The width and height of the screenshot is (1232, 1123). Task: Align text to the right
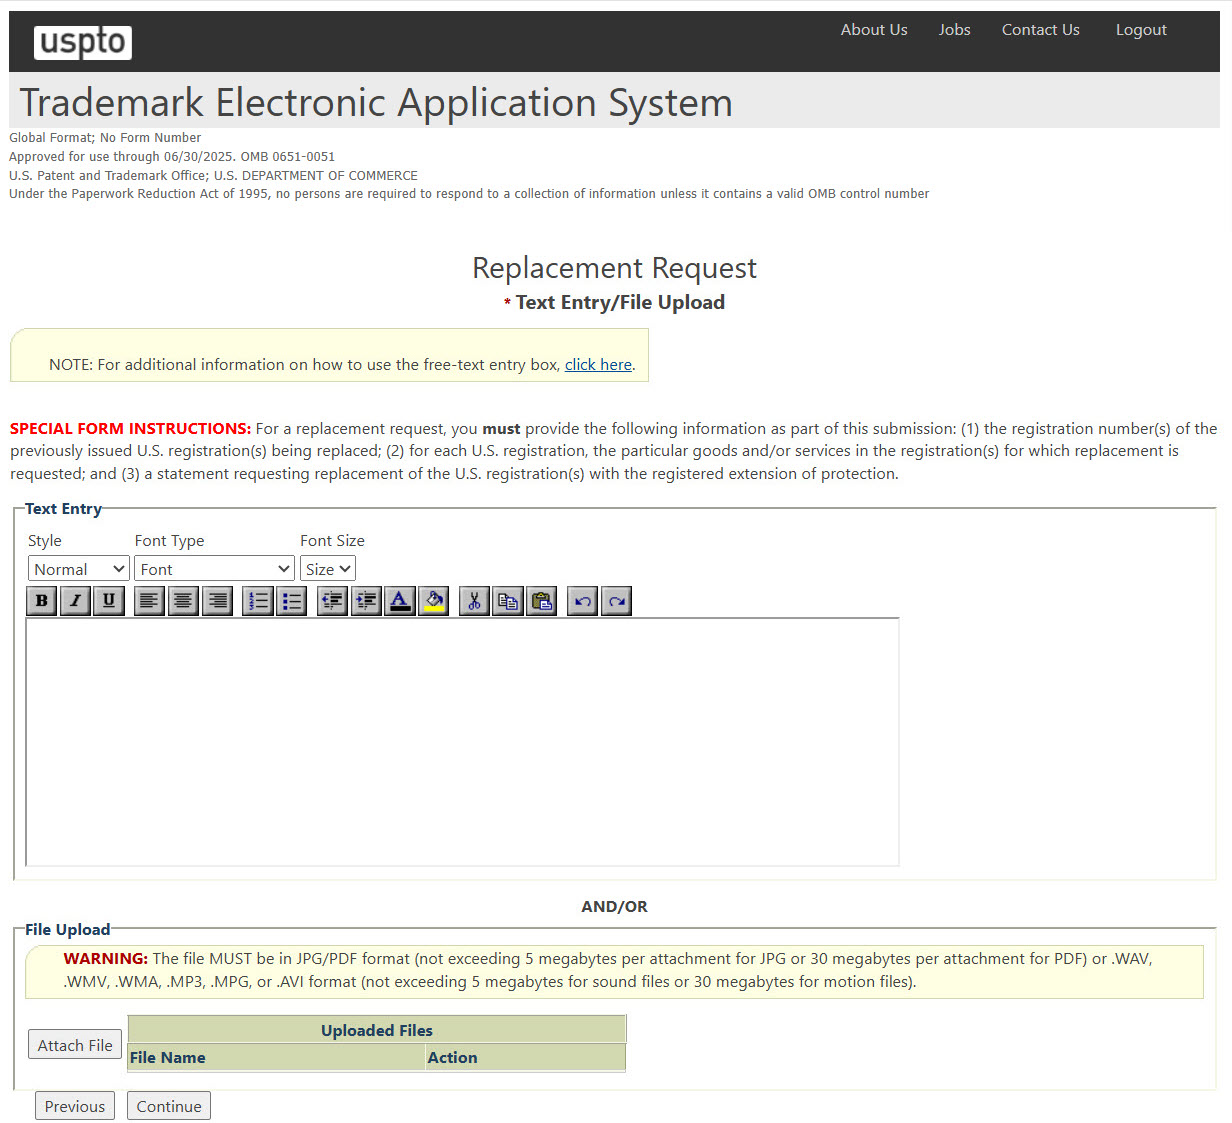[217, 601]
